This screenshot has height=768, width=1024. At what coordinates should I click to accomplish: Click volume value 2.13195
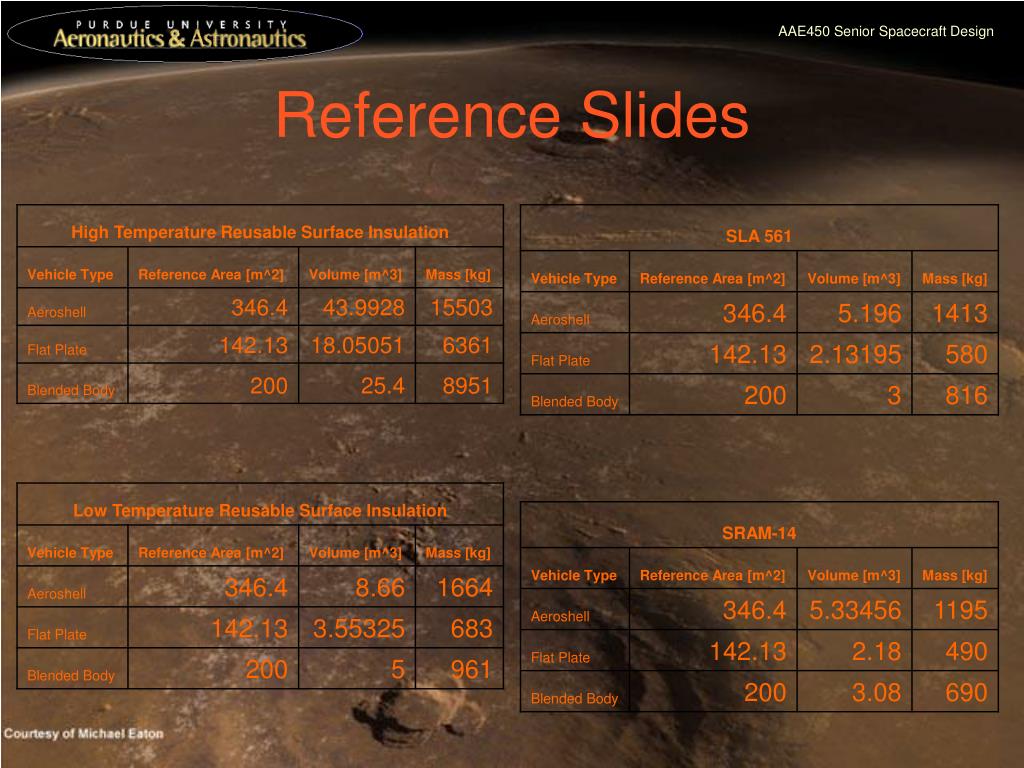[855, 355]
